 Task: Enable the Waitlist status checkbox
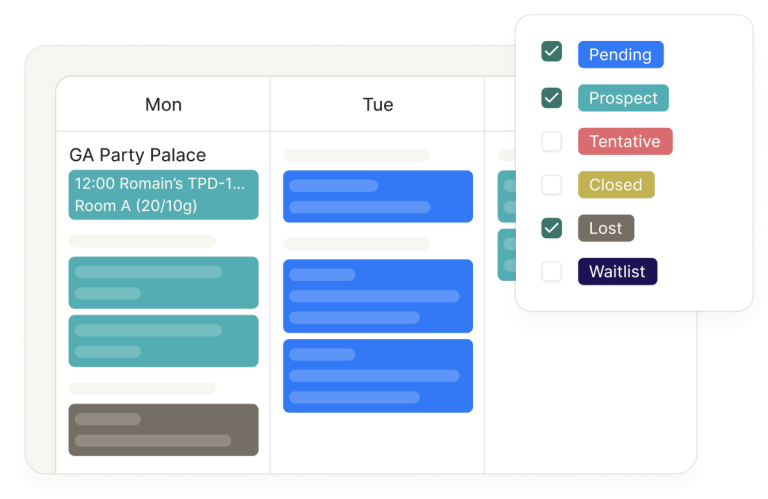coord(552,271)
